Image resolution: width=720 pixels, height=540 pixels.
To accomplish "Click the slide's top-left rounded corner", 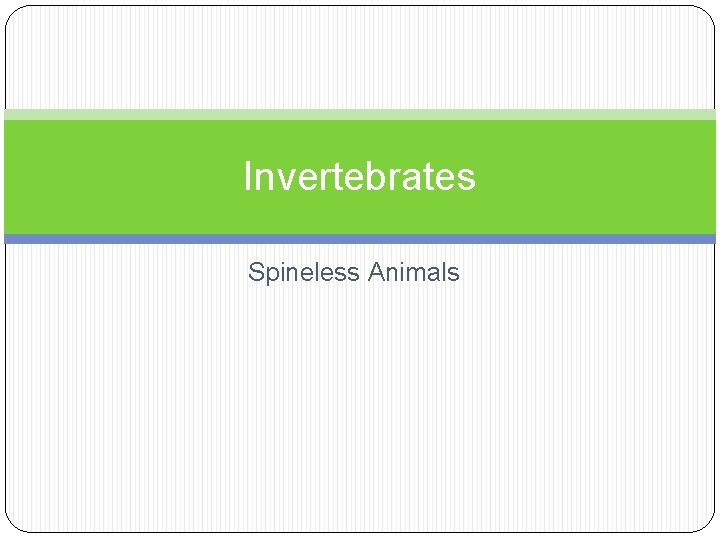I will point(14,14).
